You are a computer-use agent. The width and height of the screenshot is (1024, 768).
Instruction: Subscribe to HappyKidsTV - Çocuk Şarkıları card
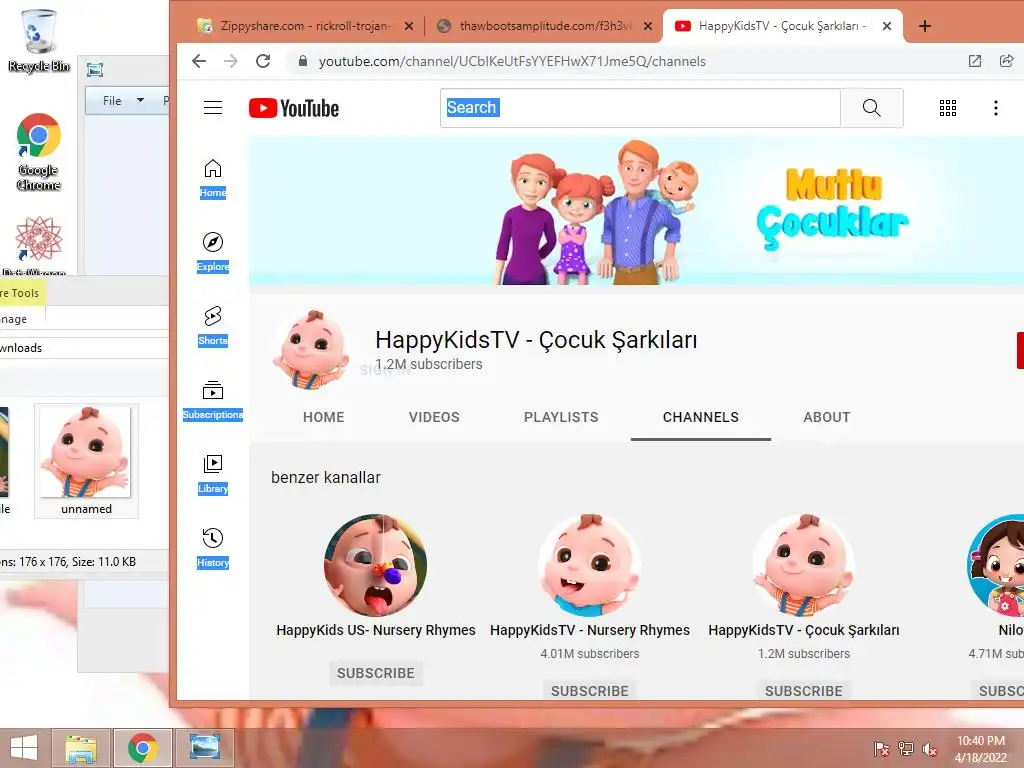[804, 691]
